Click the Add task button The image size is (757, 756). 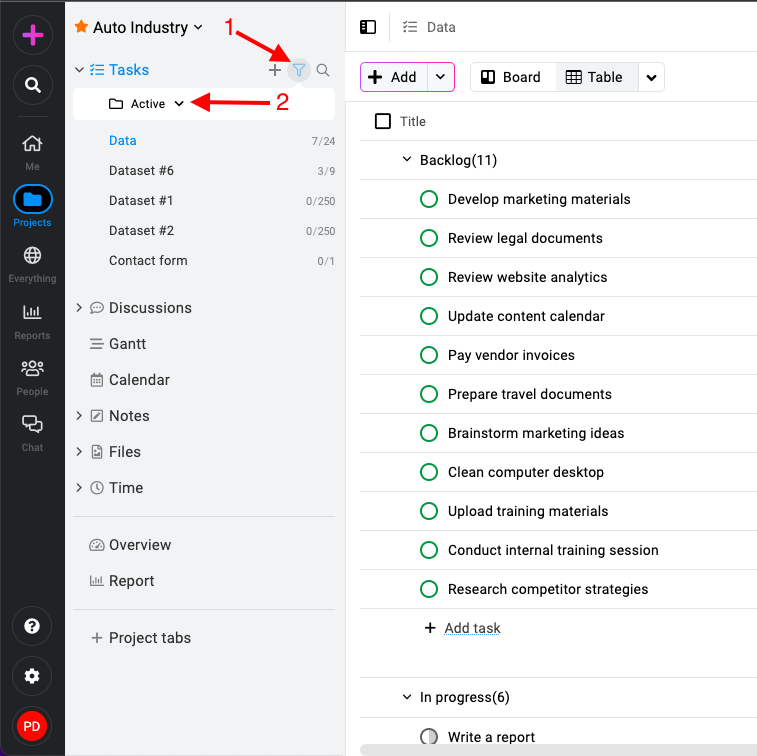click(x=394, y=77)
